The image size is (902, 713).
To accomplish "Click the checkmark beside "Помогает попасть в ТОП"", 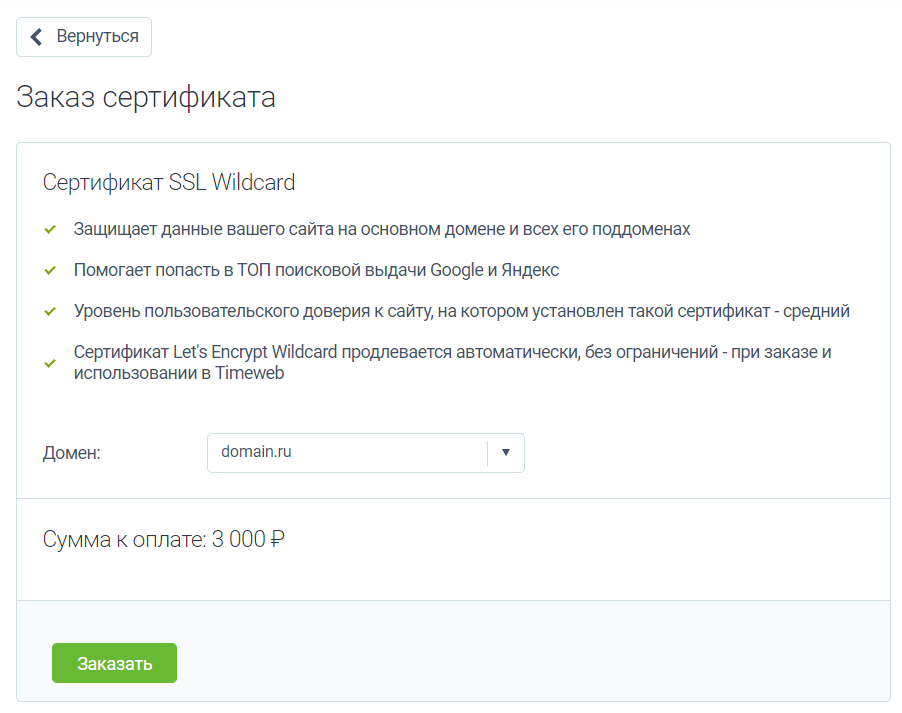I will 49,270.
